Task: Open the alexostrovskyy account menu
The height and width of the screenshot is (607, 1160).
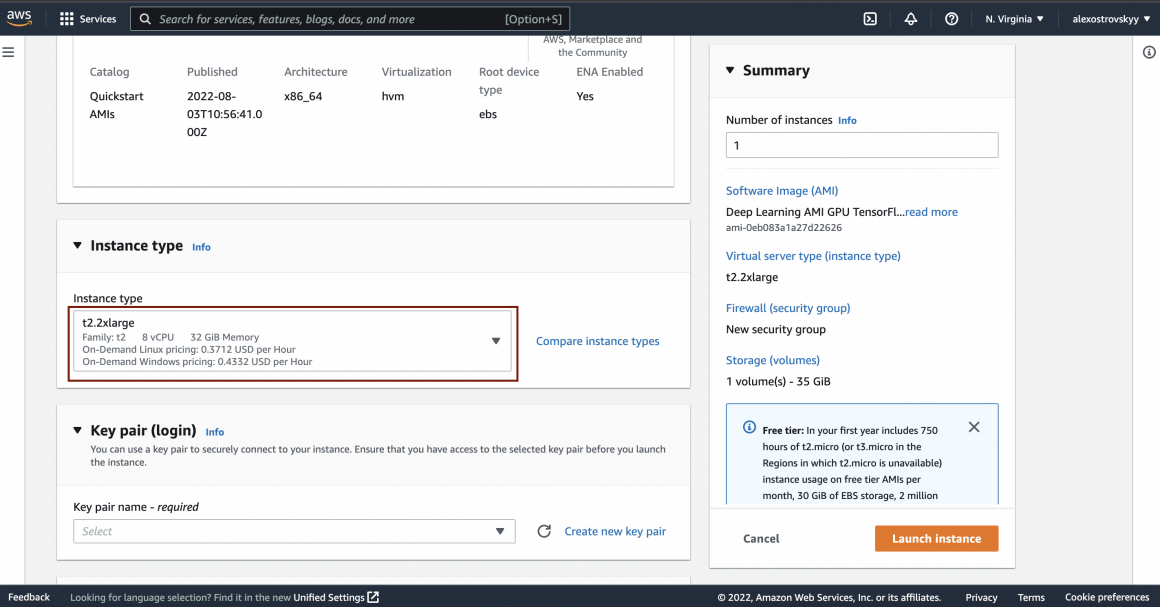Action: pyautogui.click(x=1111, y=19)
